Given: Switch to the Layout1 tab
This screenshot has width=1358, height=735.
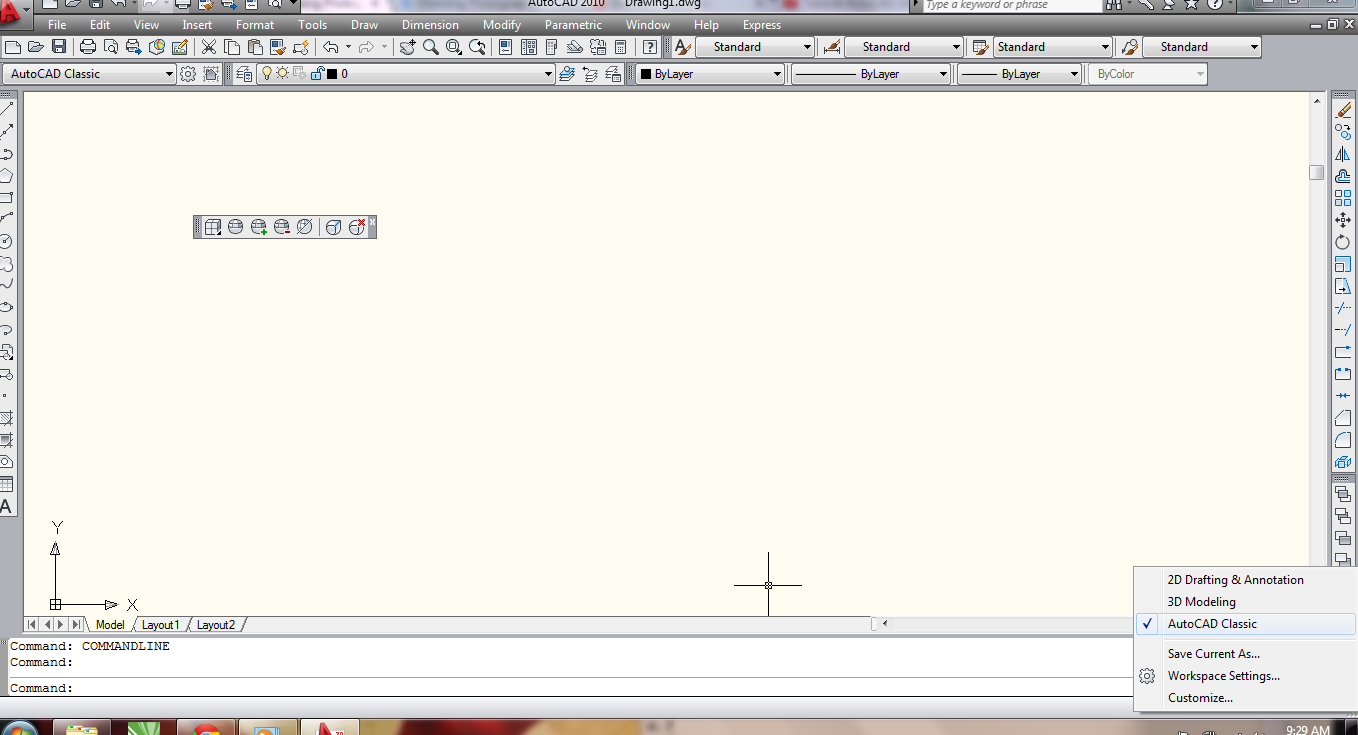Looking at the screenshot, I should [x=160, y=625].
